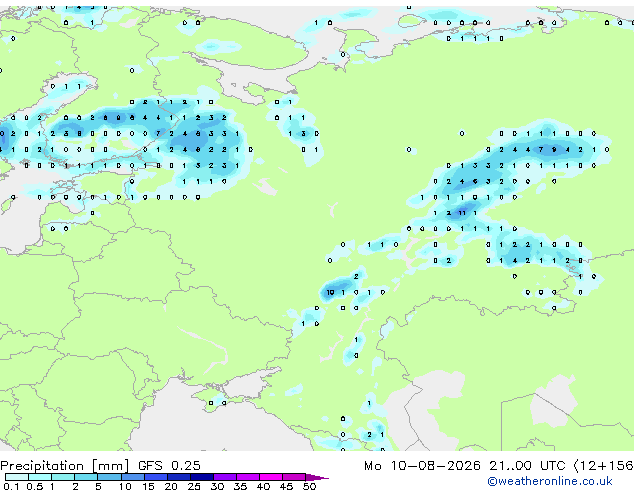The width and height of the screenshot is (634, 490).
Task: Click the '25' legend scale label
Action: coord(194,486)
